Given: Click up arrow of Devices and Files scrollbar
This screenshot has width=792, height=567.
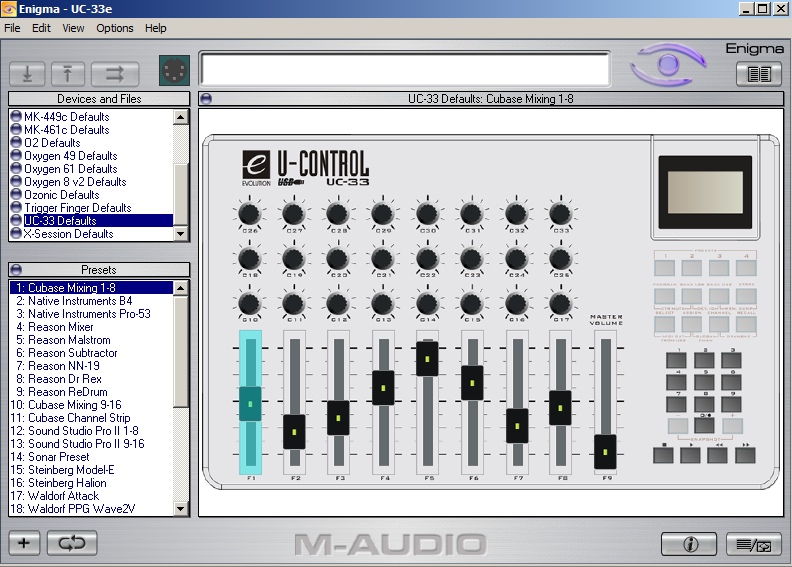Looking at the screenshot, I should (x=181, y=117).
